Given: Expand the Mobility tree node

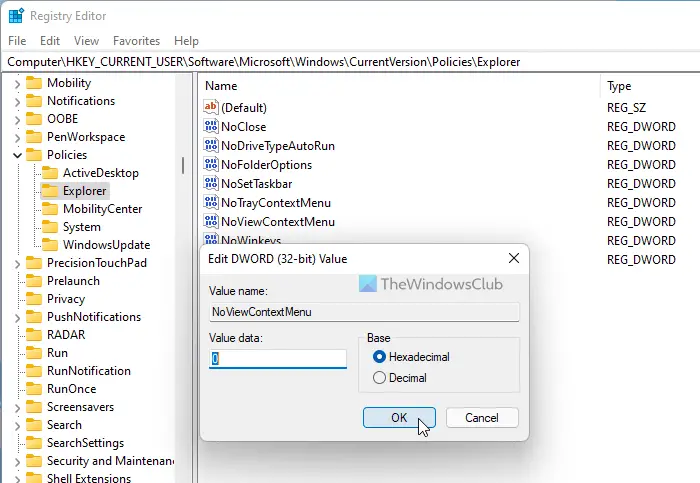Looking at the screenshot, I should pyautogui.click(x=17, y=84).
